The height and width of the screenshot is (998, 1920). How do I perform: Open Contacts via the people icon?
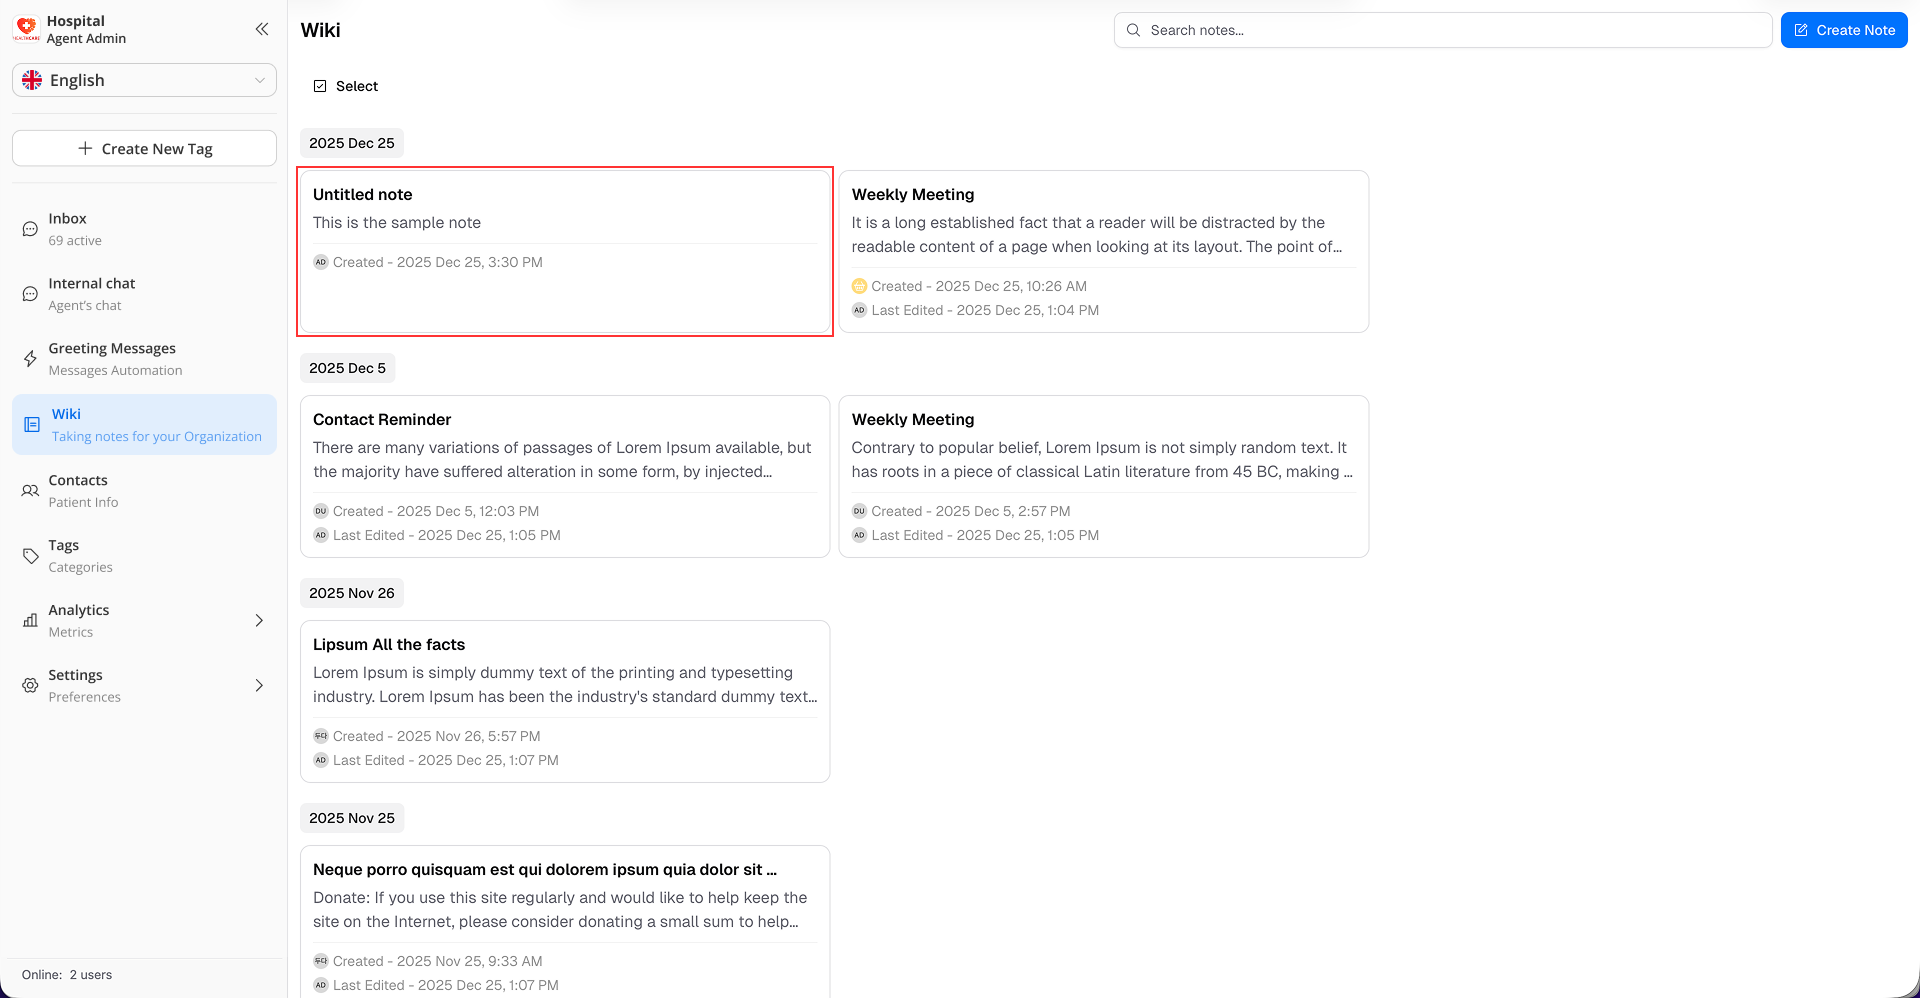point(30,490)
